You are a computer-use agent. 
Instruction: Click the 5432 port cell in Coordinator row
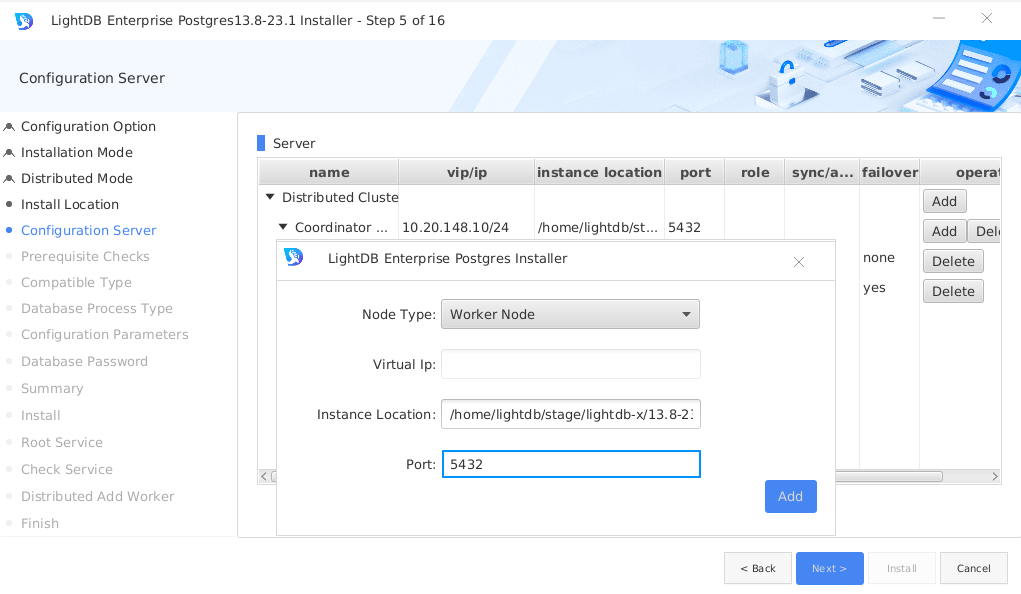pyautogui.click(x=684, y=227)
